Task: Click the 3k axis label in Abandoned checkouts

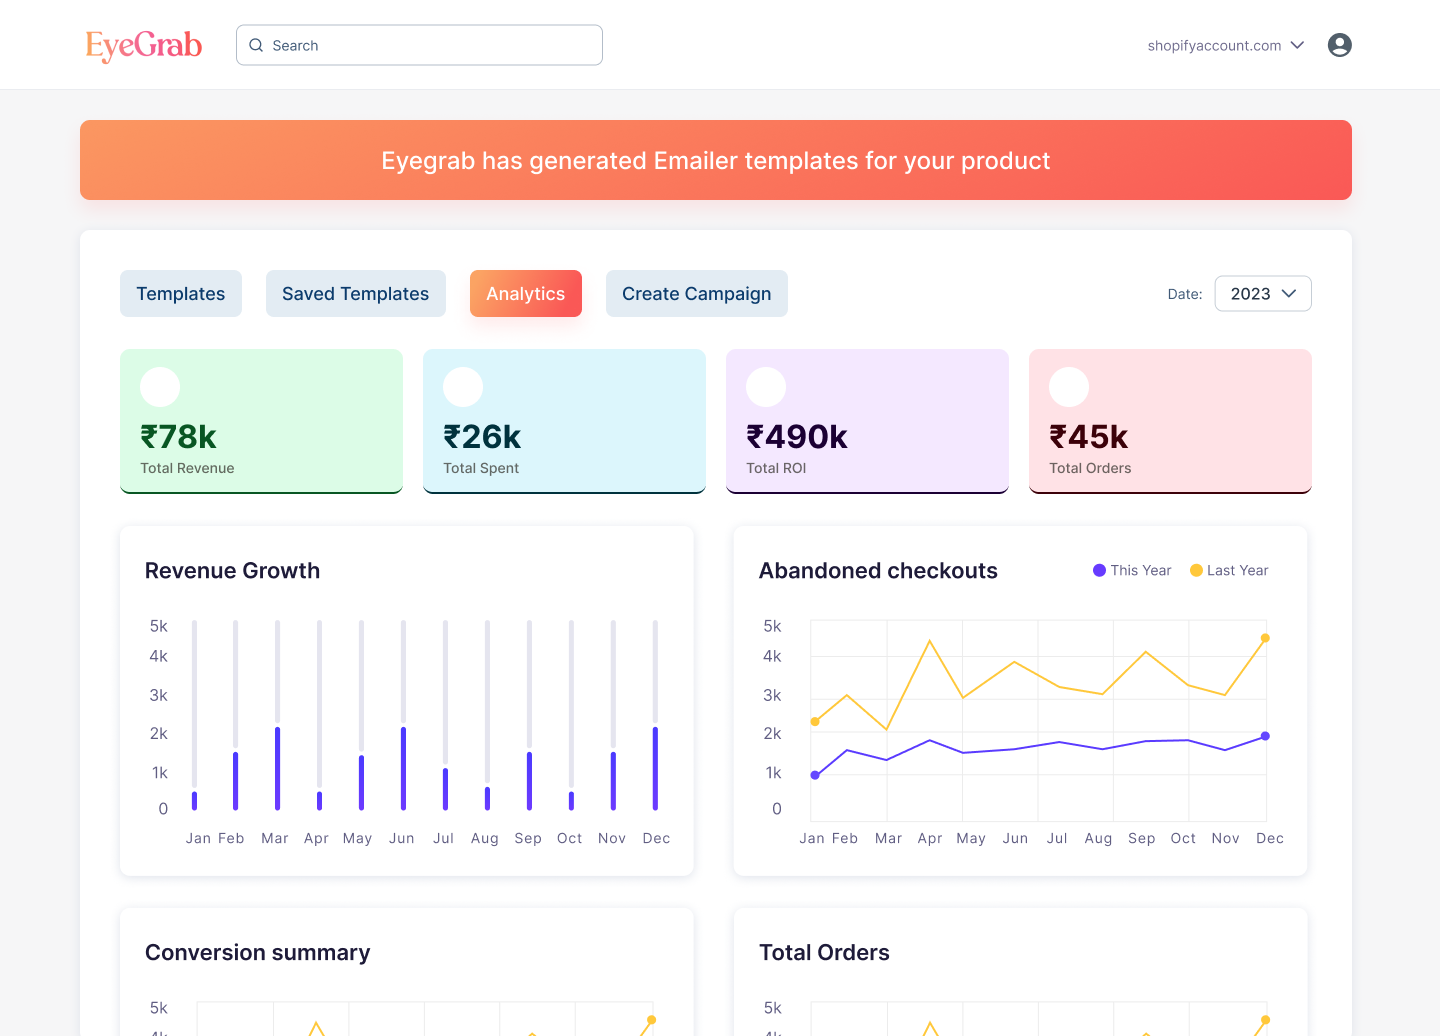Action: [772, 695]
